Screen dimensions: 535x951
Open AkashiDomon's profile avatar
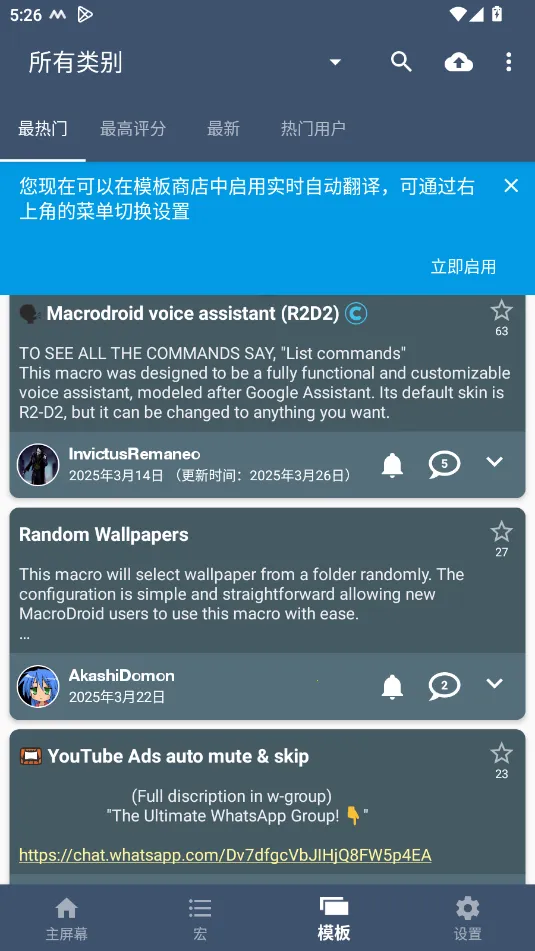[x=38, y=686]
